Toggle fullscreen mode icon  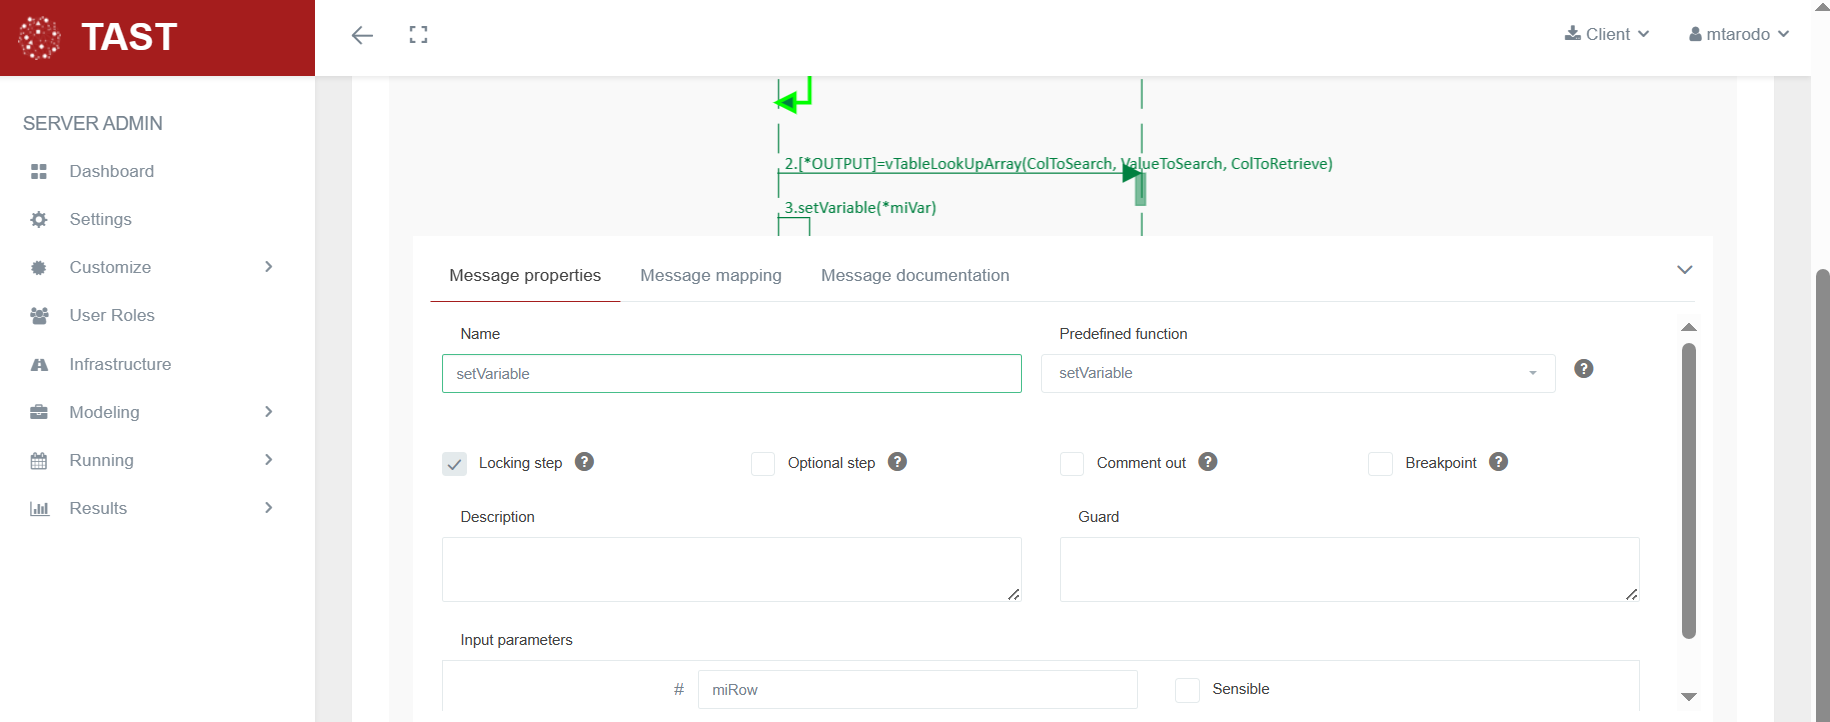[x=418, y=35]
